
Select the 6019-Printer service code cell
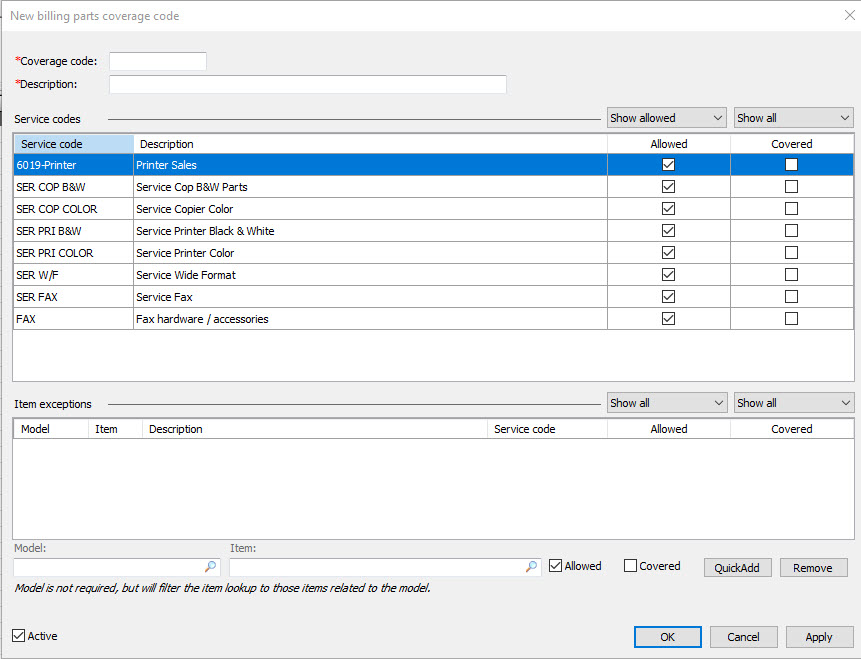pyautogui.click(x=74, y=165)
